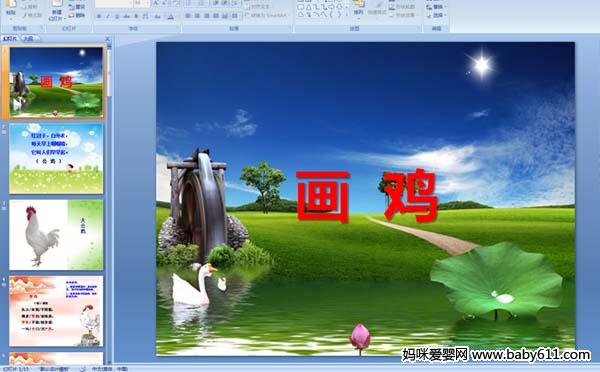Select the white rooster slide thumbnail

click(56, 235)
